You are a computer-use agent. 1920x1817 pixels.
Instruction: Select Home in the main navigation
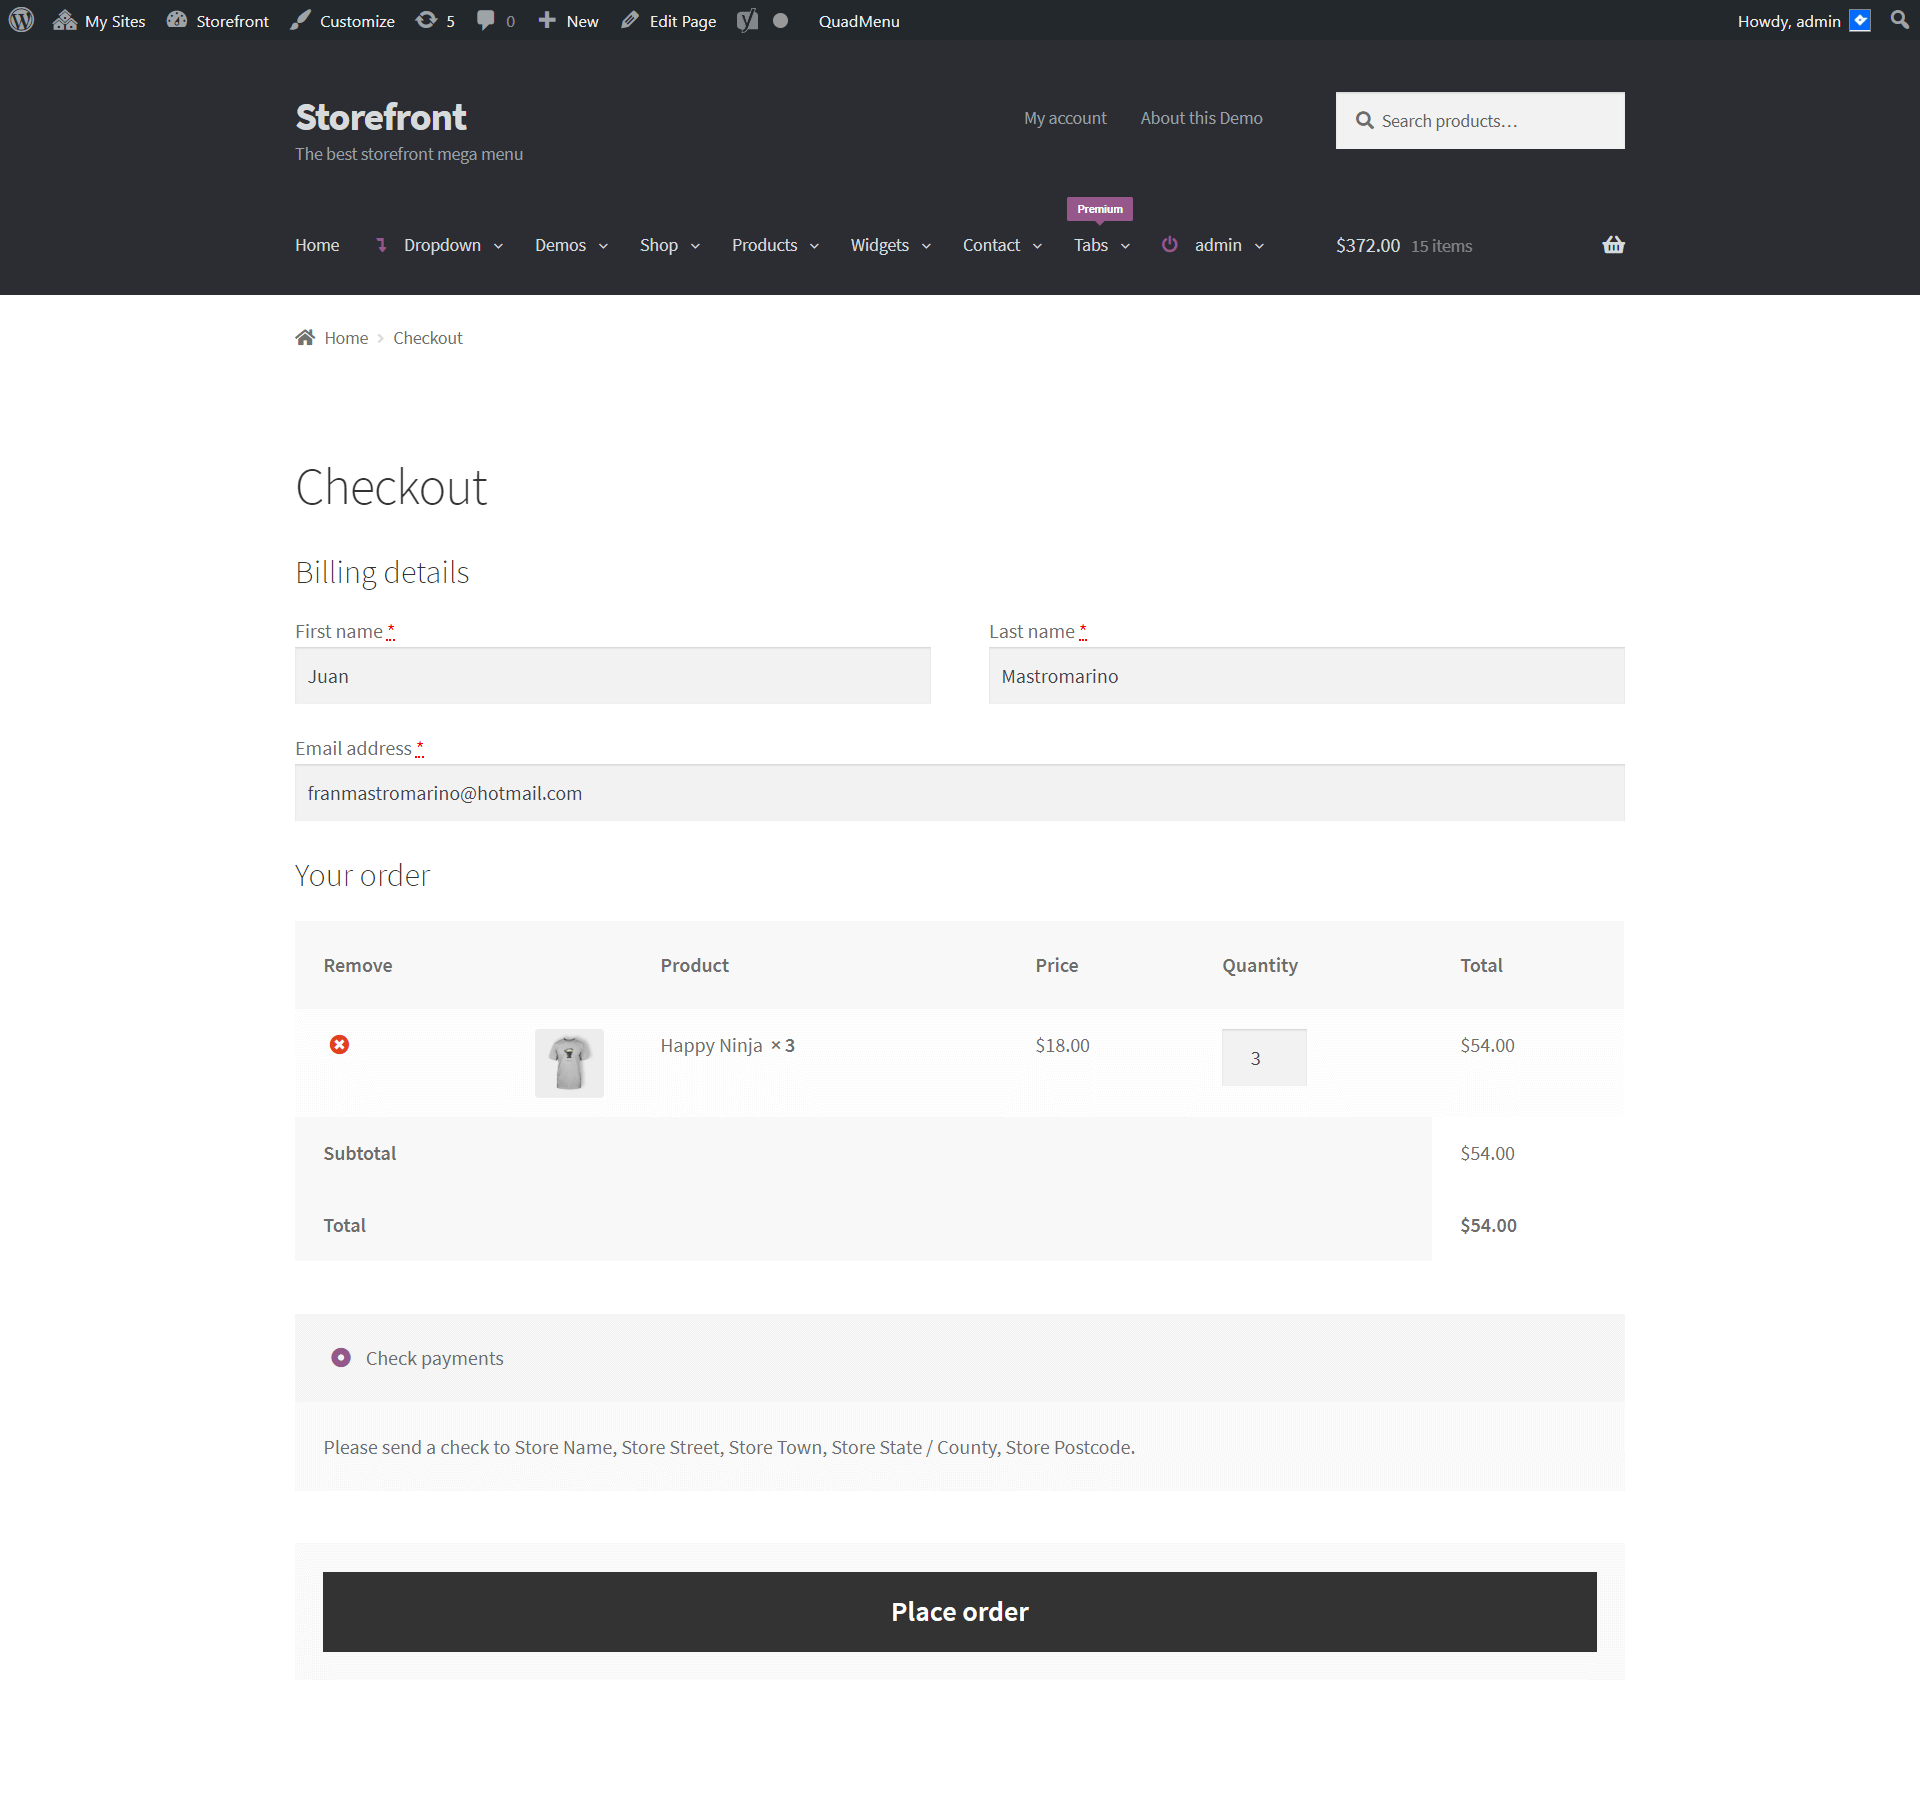click(x=316, y=244)
